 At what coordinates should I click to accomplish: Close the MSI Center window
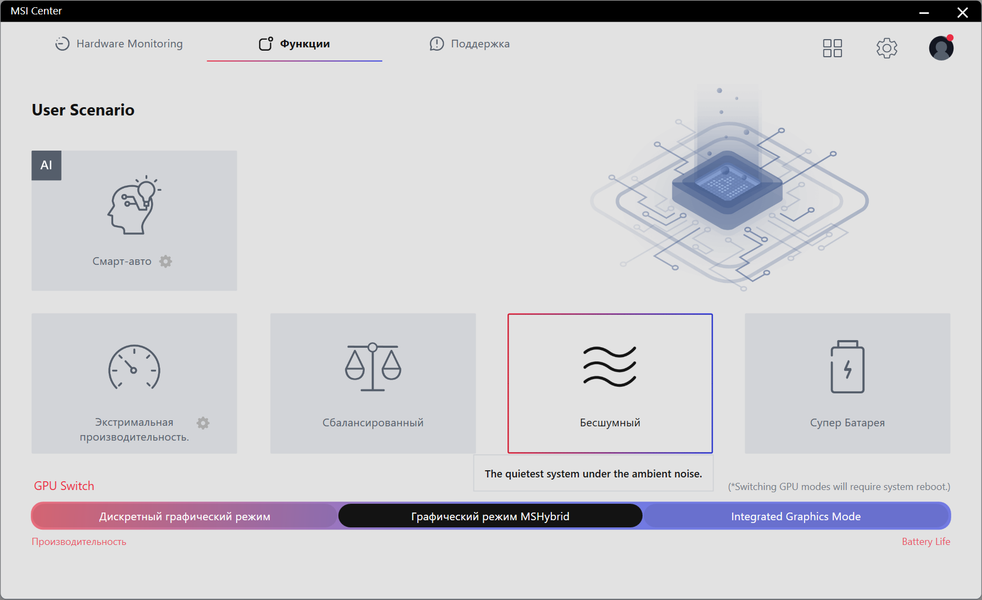pos(963,11)
